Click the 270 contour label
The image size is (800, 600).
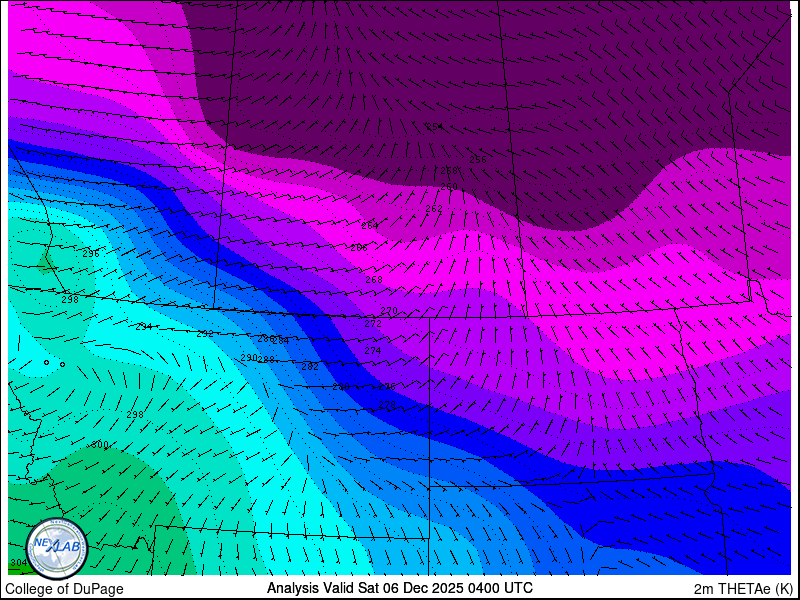389,311
